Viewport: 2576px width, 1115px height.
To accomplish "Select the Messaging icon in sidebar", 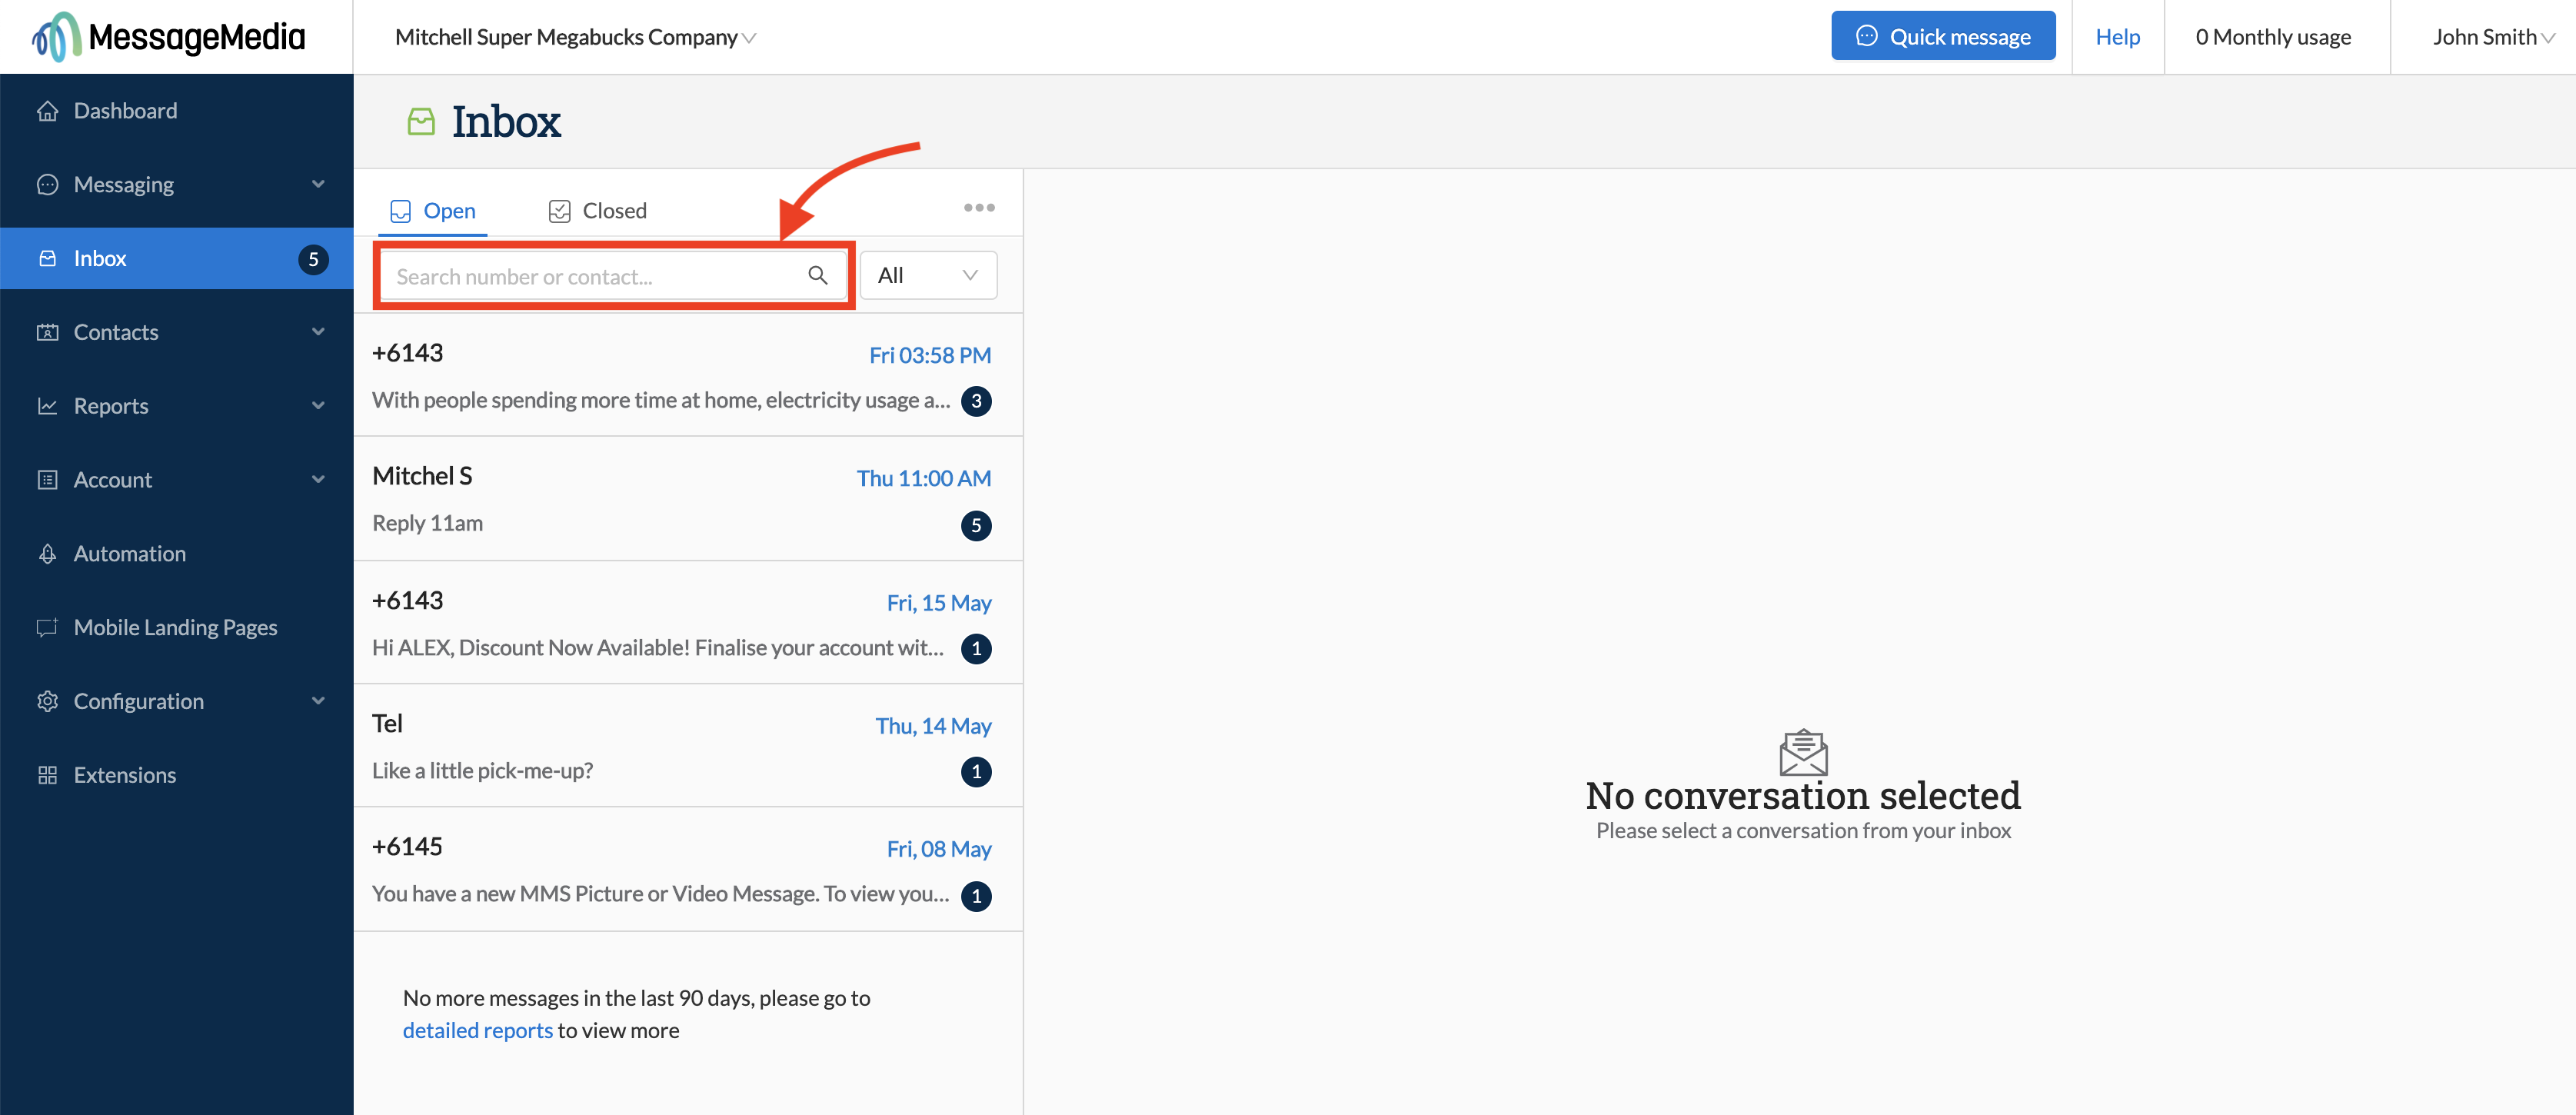I will click(x=47, y=184).
